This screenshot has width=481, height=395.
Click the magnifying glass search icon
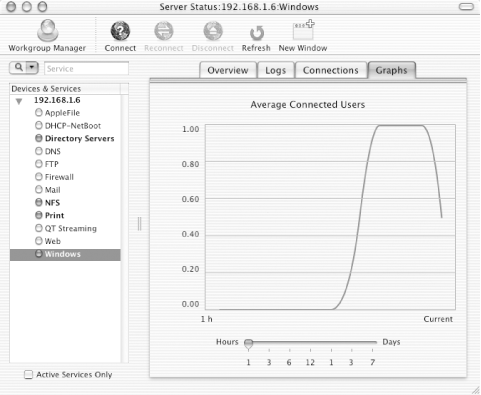[x=19, y=68]
